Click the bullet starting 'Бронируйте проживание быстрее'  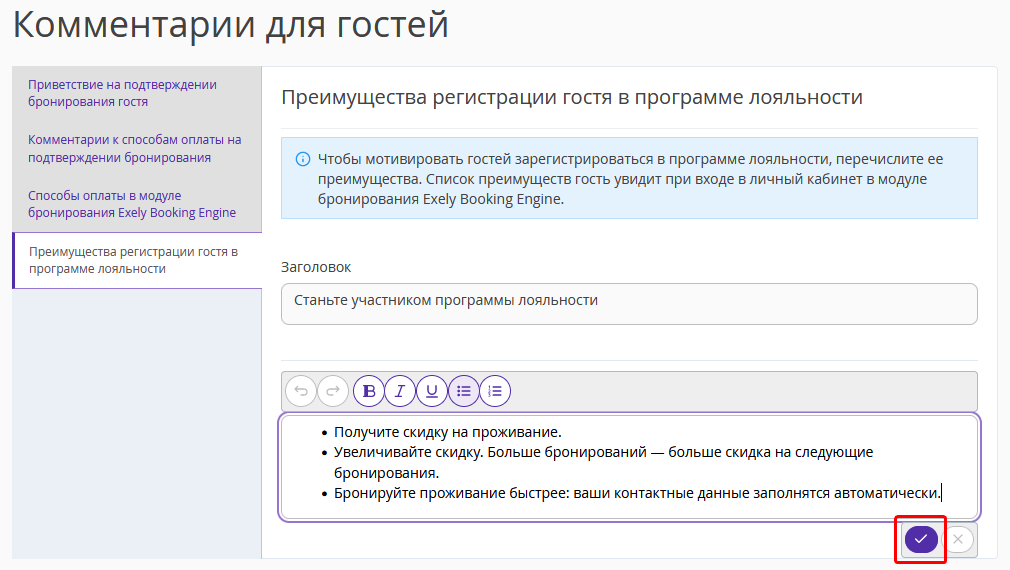pyautogui.click(x=637, y=493)
